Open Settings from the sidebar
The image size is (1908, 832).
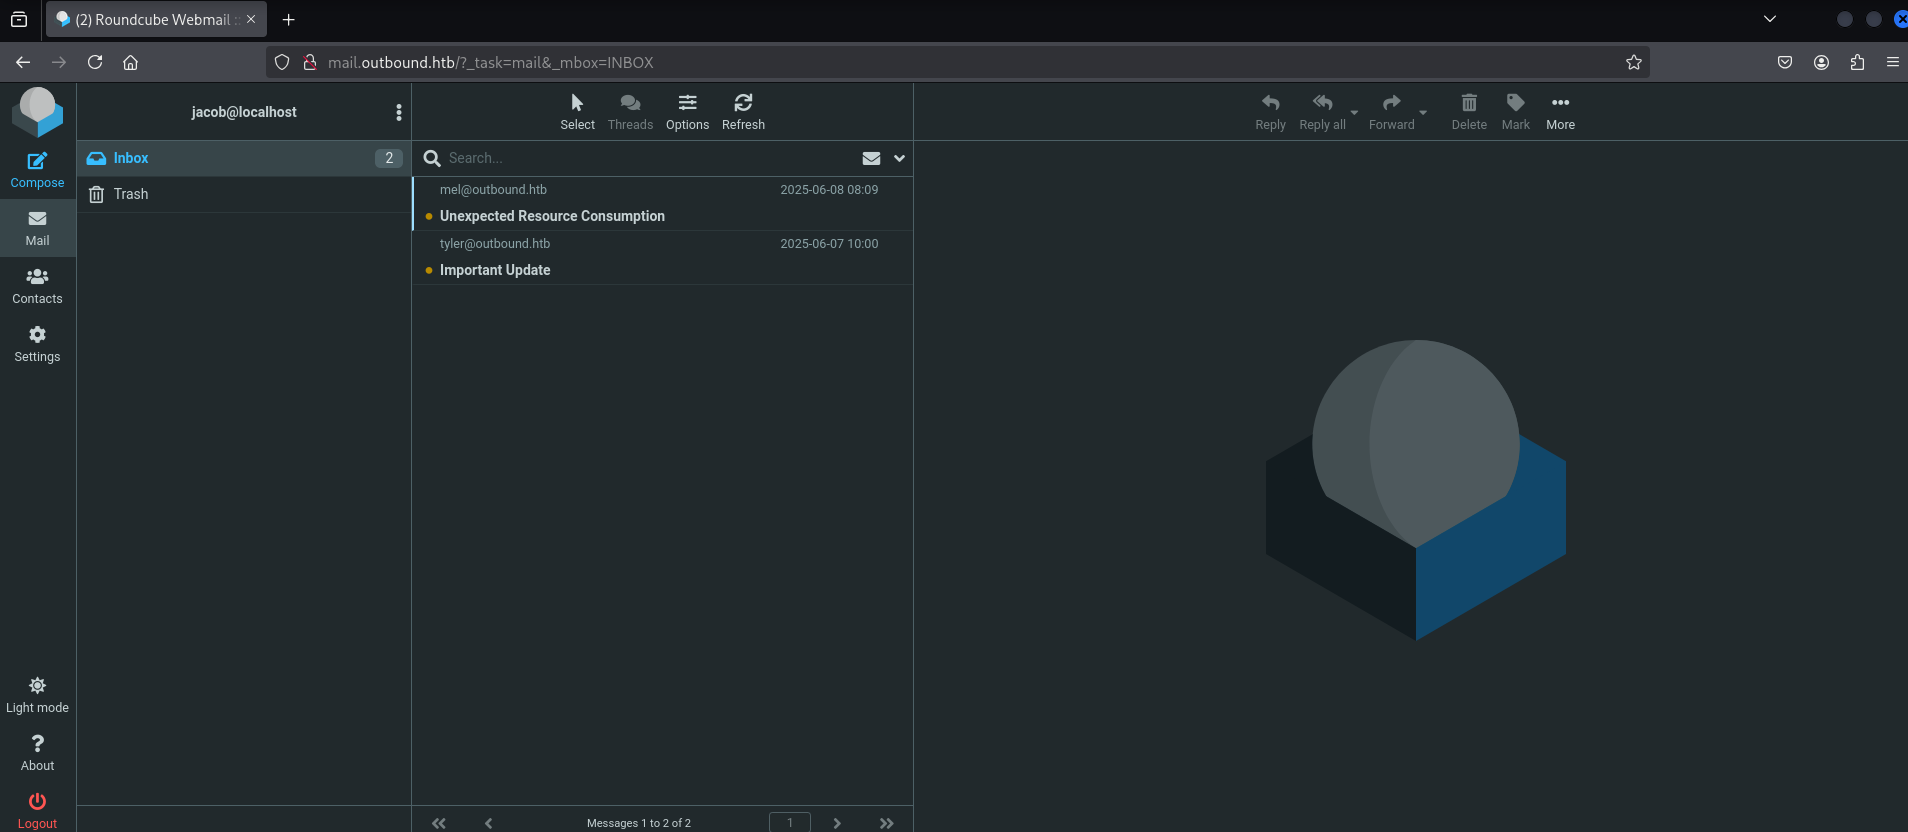pyautogui.click(x=37, y=344)
